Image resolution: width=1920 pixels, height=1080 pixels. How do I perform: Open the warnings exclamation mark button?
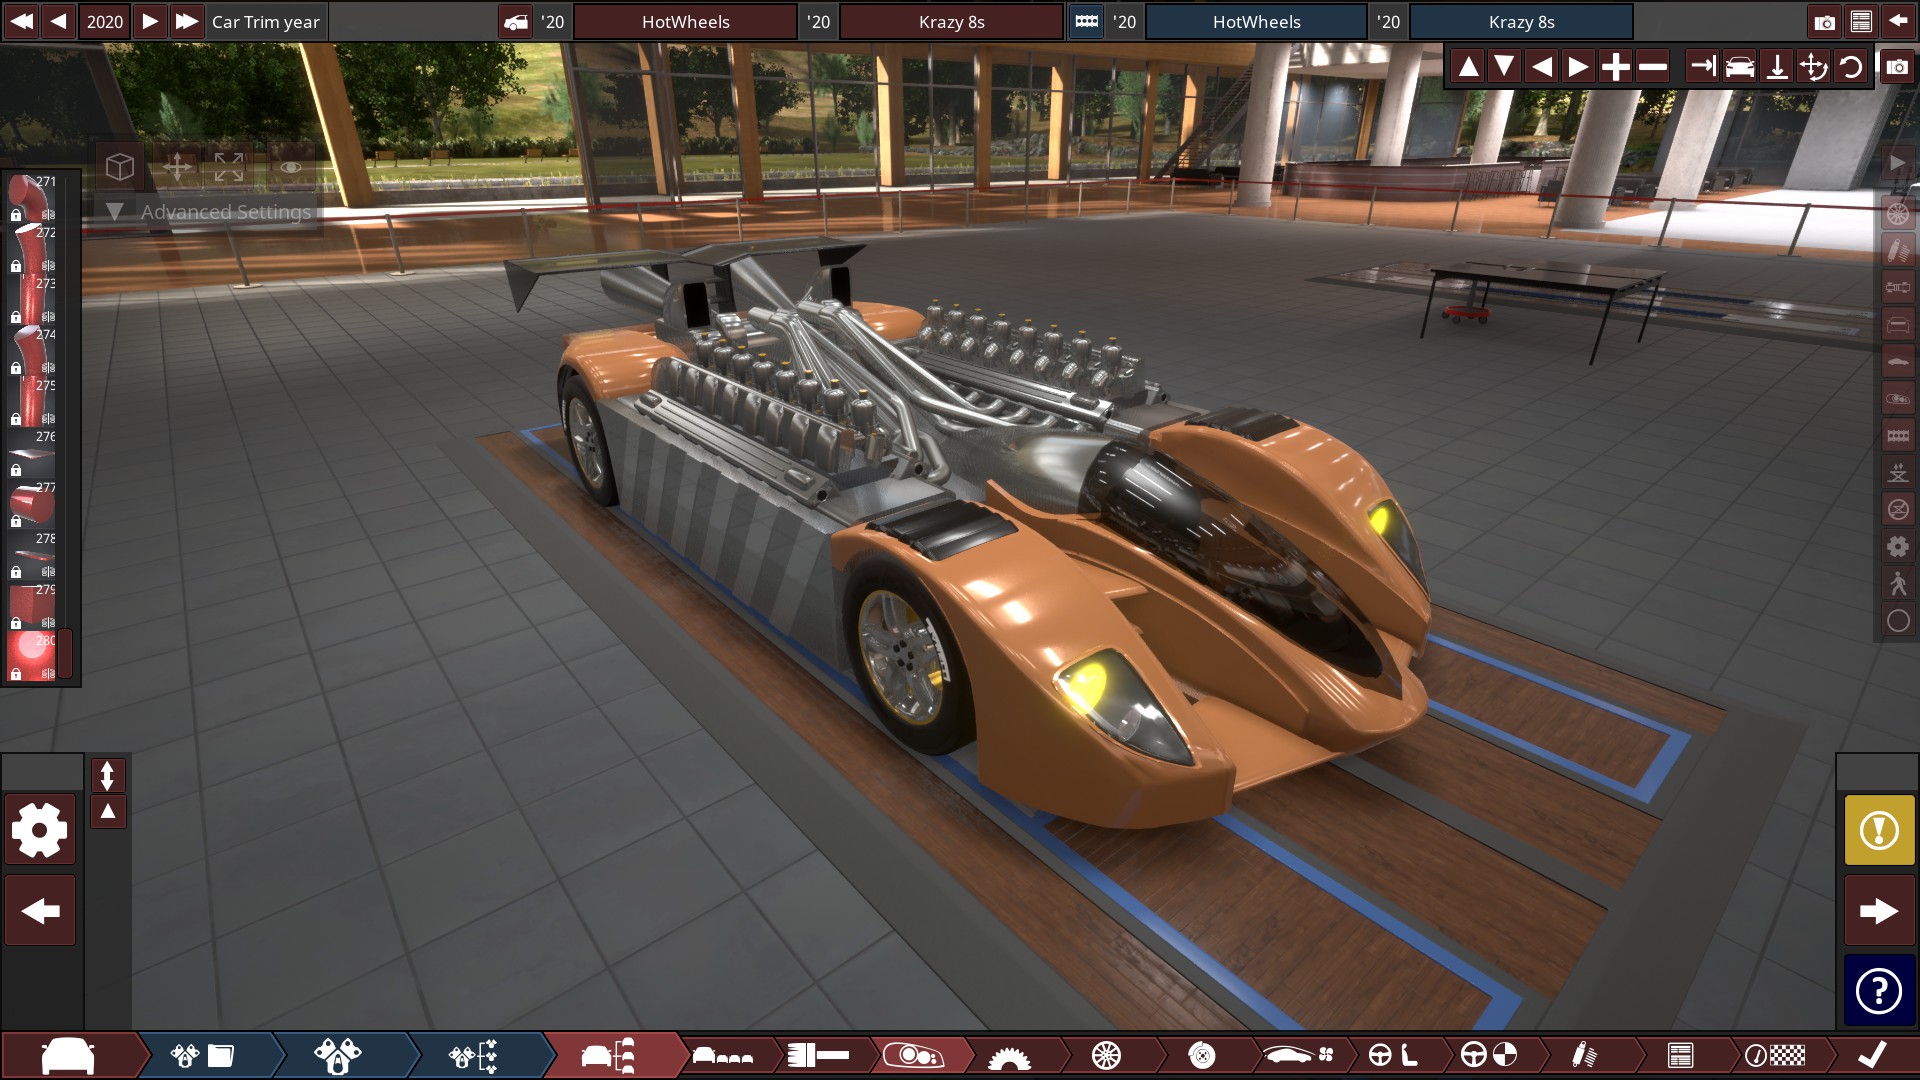1879,830
